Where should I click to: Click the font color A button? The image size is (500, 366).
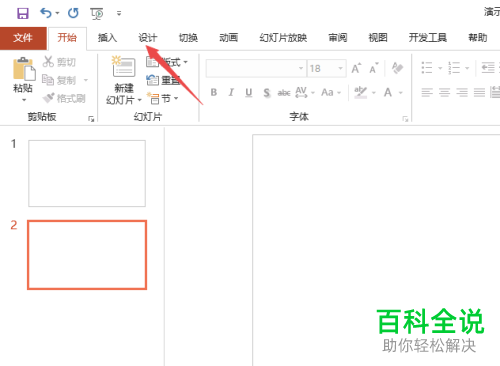[x=388, y=92]
